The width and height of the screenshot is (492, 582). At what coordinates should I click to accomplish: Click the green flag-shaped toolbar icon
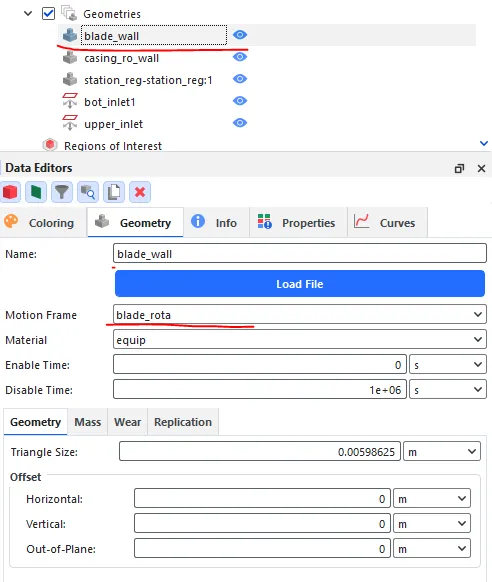36,192
